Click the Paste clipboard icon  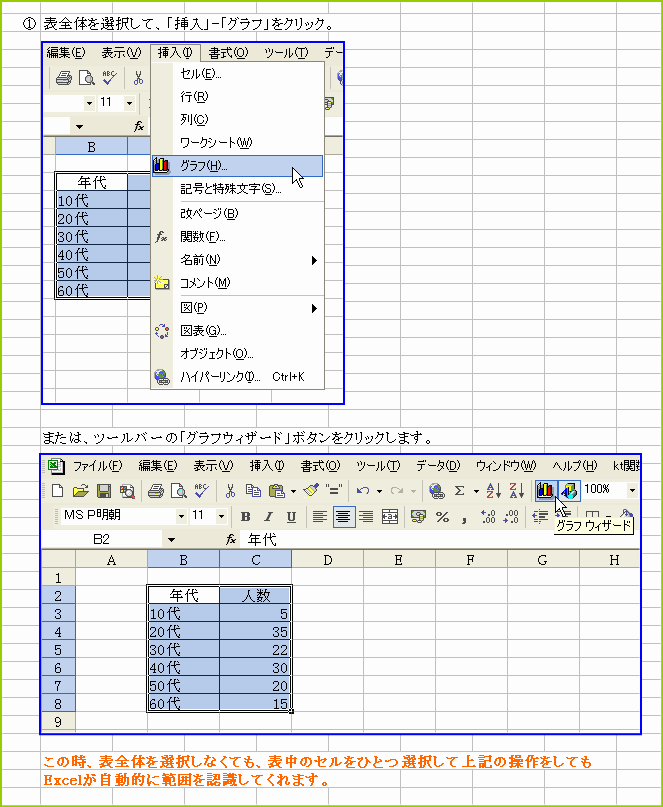pyautogui.click(x=277, y=490)
